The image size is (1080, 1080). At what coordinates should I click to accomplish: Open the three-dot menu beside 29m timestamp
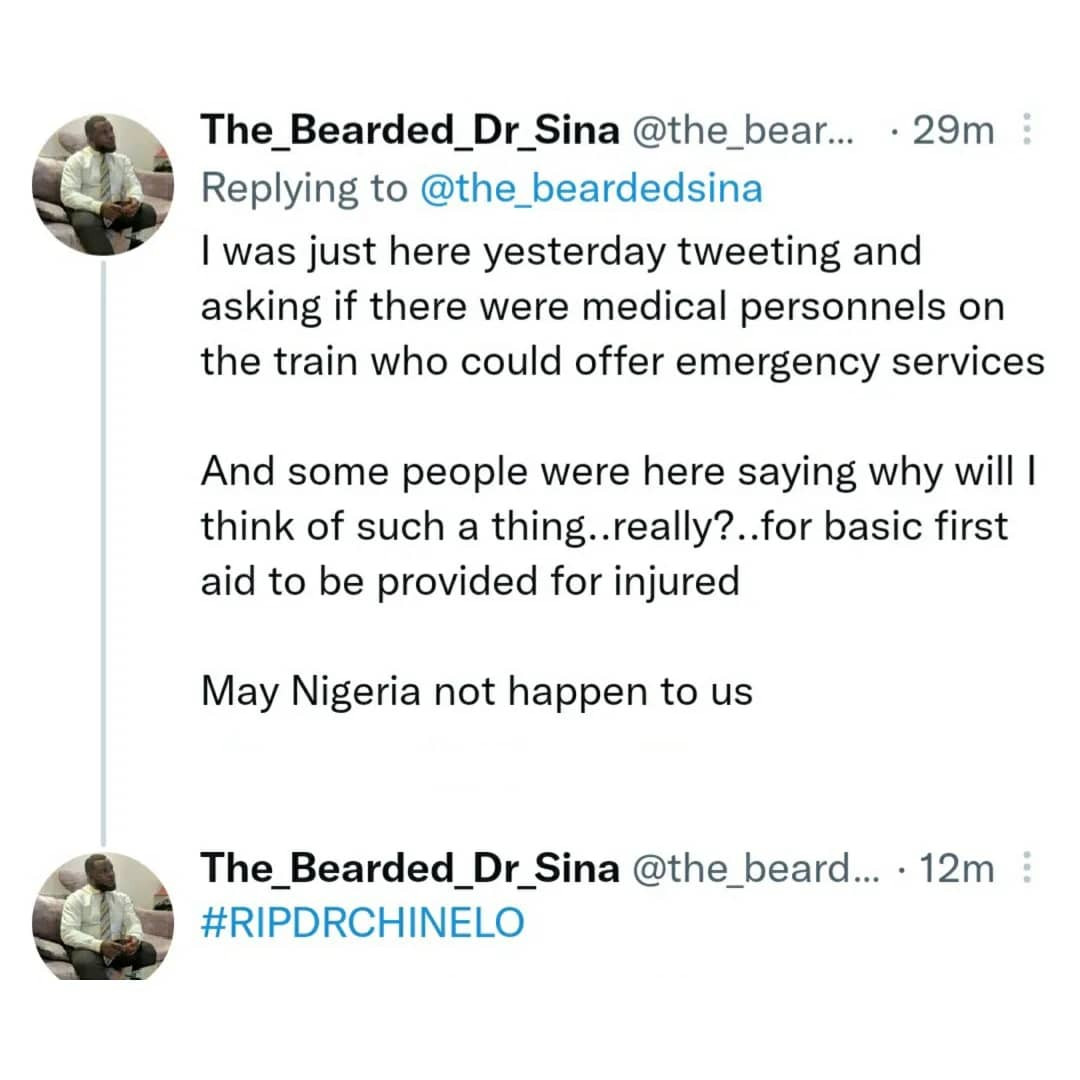click(1027, 130)
